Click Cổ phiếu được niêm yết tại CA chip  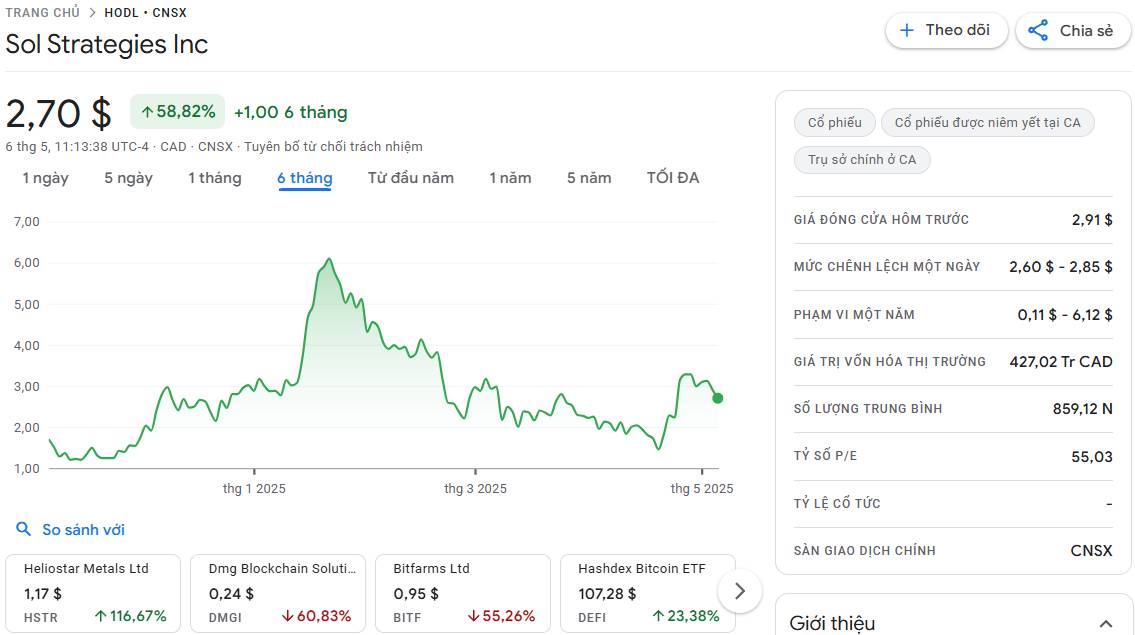click(x=987, y=122)
